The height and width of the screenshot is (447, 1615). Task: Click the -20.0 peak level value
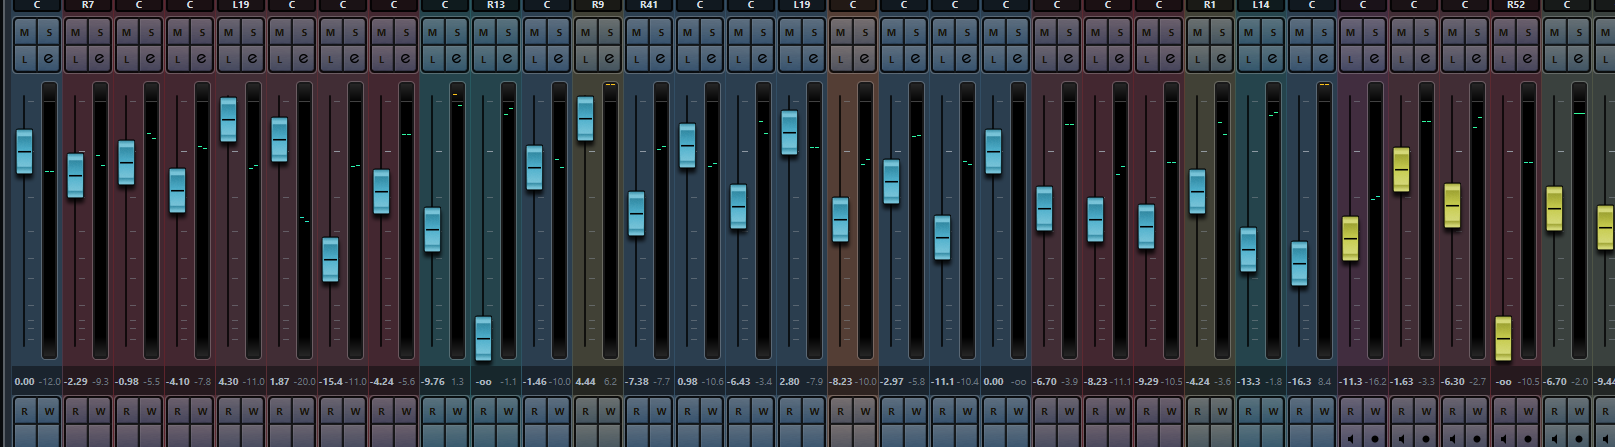click(x=305, y=382)
